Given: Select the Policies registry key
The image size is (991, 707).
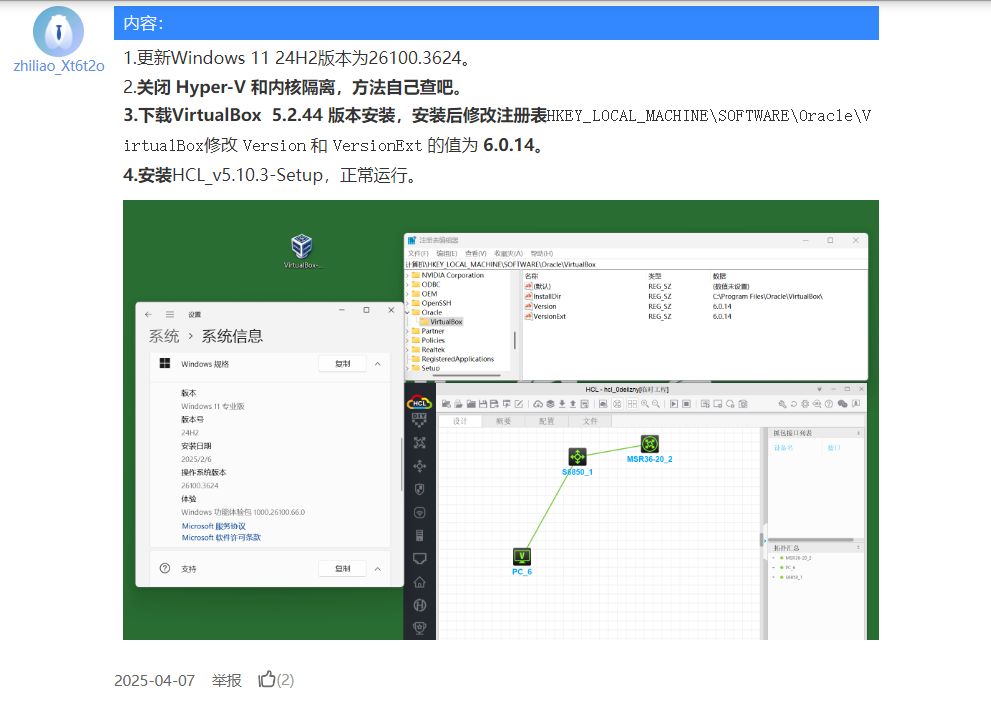Looking at the screenshot, I should (x=428, y=340).
